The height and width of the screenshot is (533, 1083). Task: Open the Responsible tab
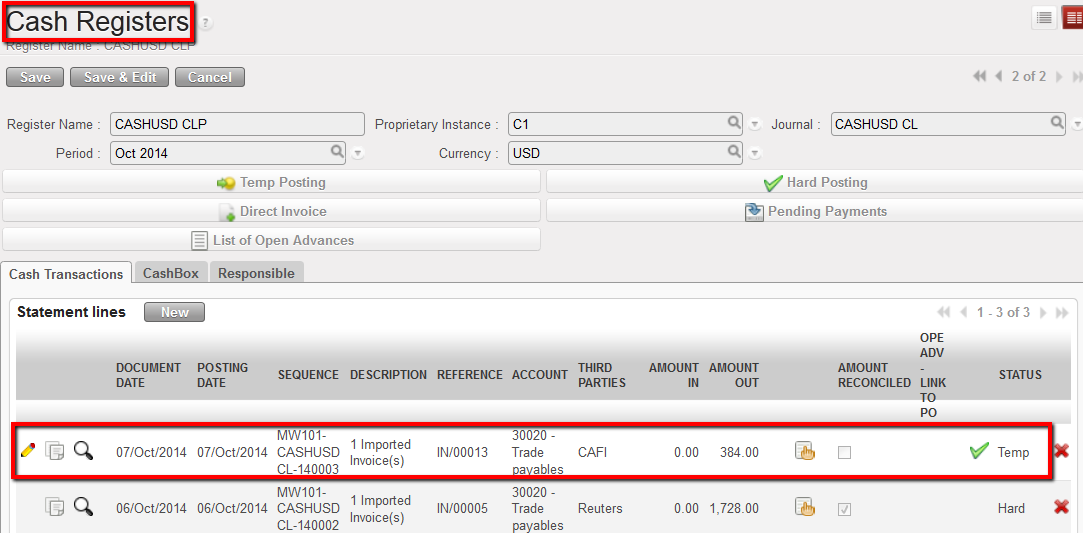coord(256,273)
